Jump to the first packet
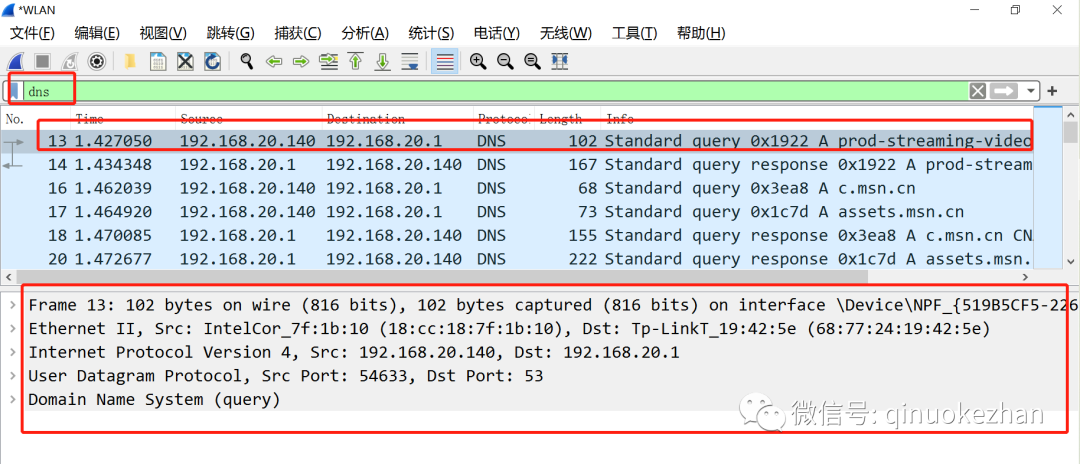 tap(355, 61)
